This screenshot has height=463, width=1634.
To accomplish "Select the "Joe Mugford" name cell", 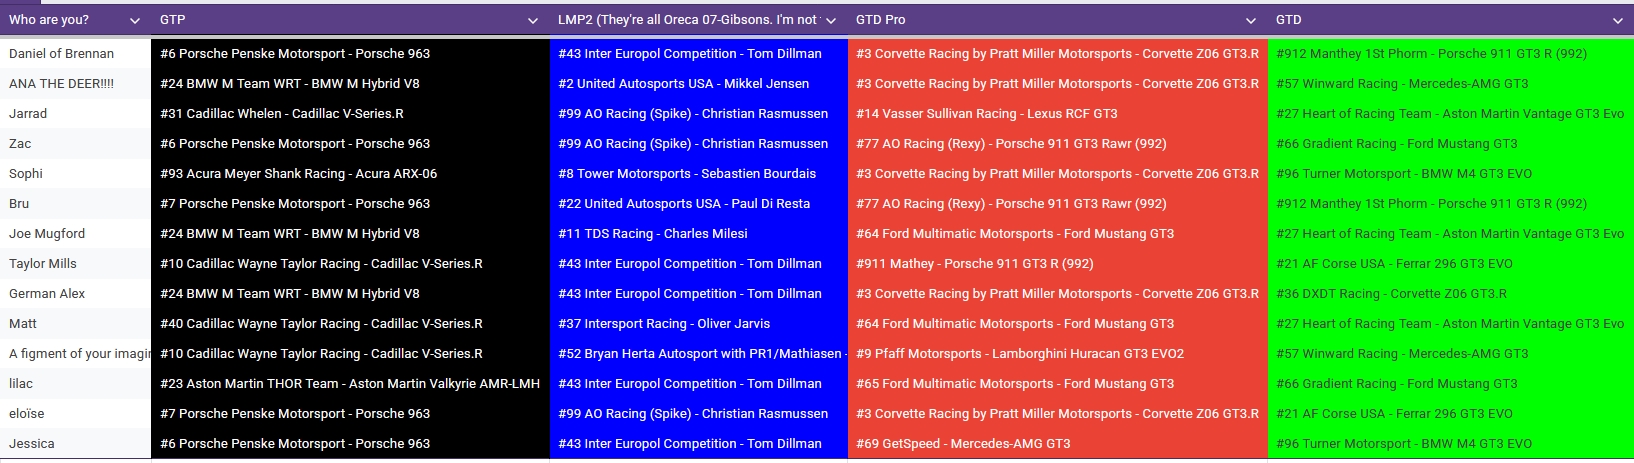I will point(47,234).
